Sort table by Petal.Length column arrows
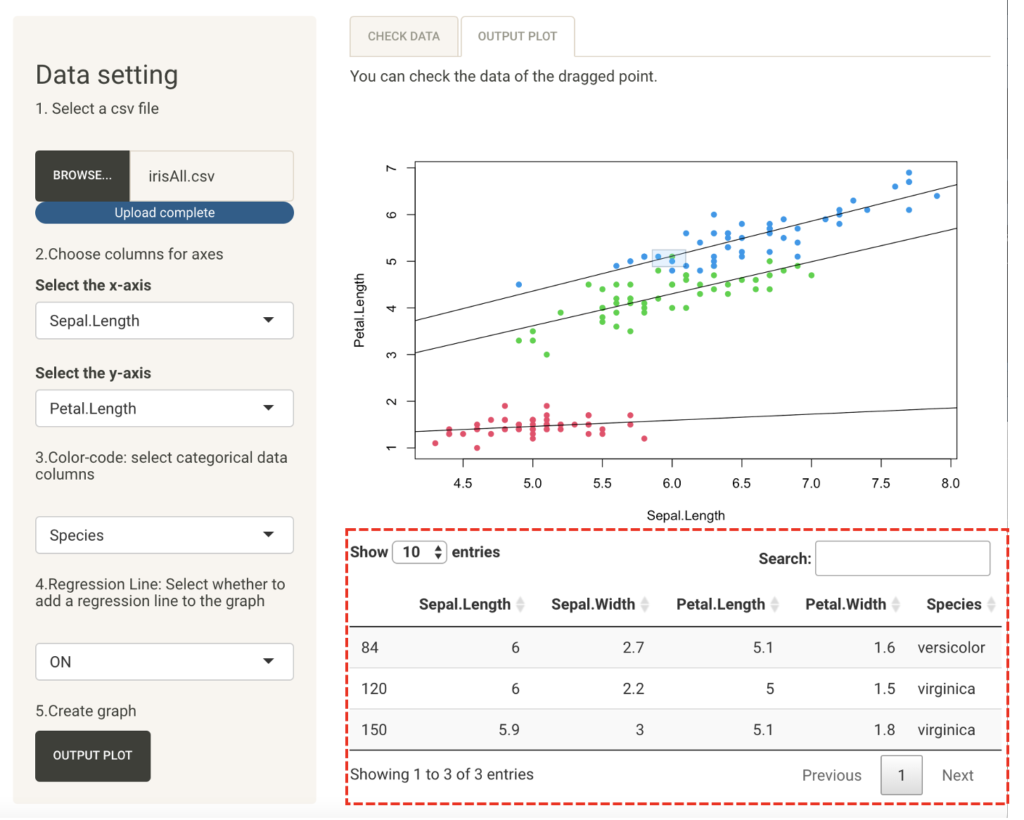 775,605
